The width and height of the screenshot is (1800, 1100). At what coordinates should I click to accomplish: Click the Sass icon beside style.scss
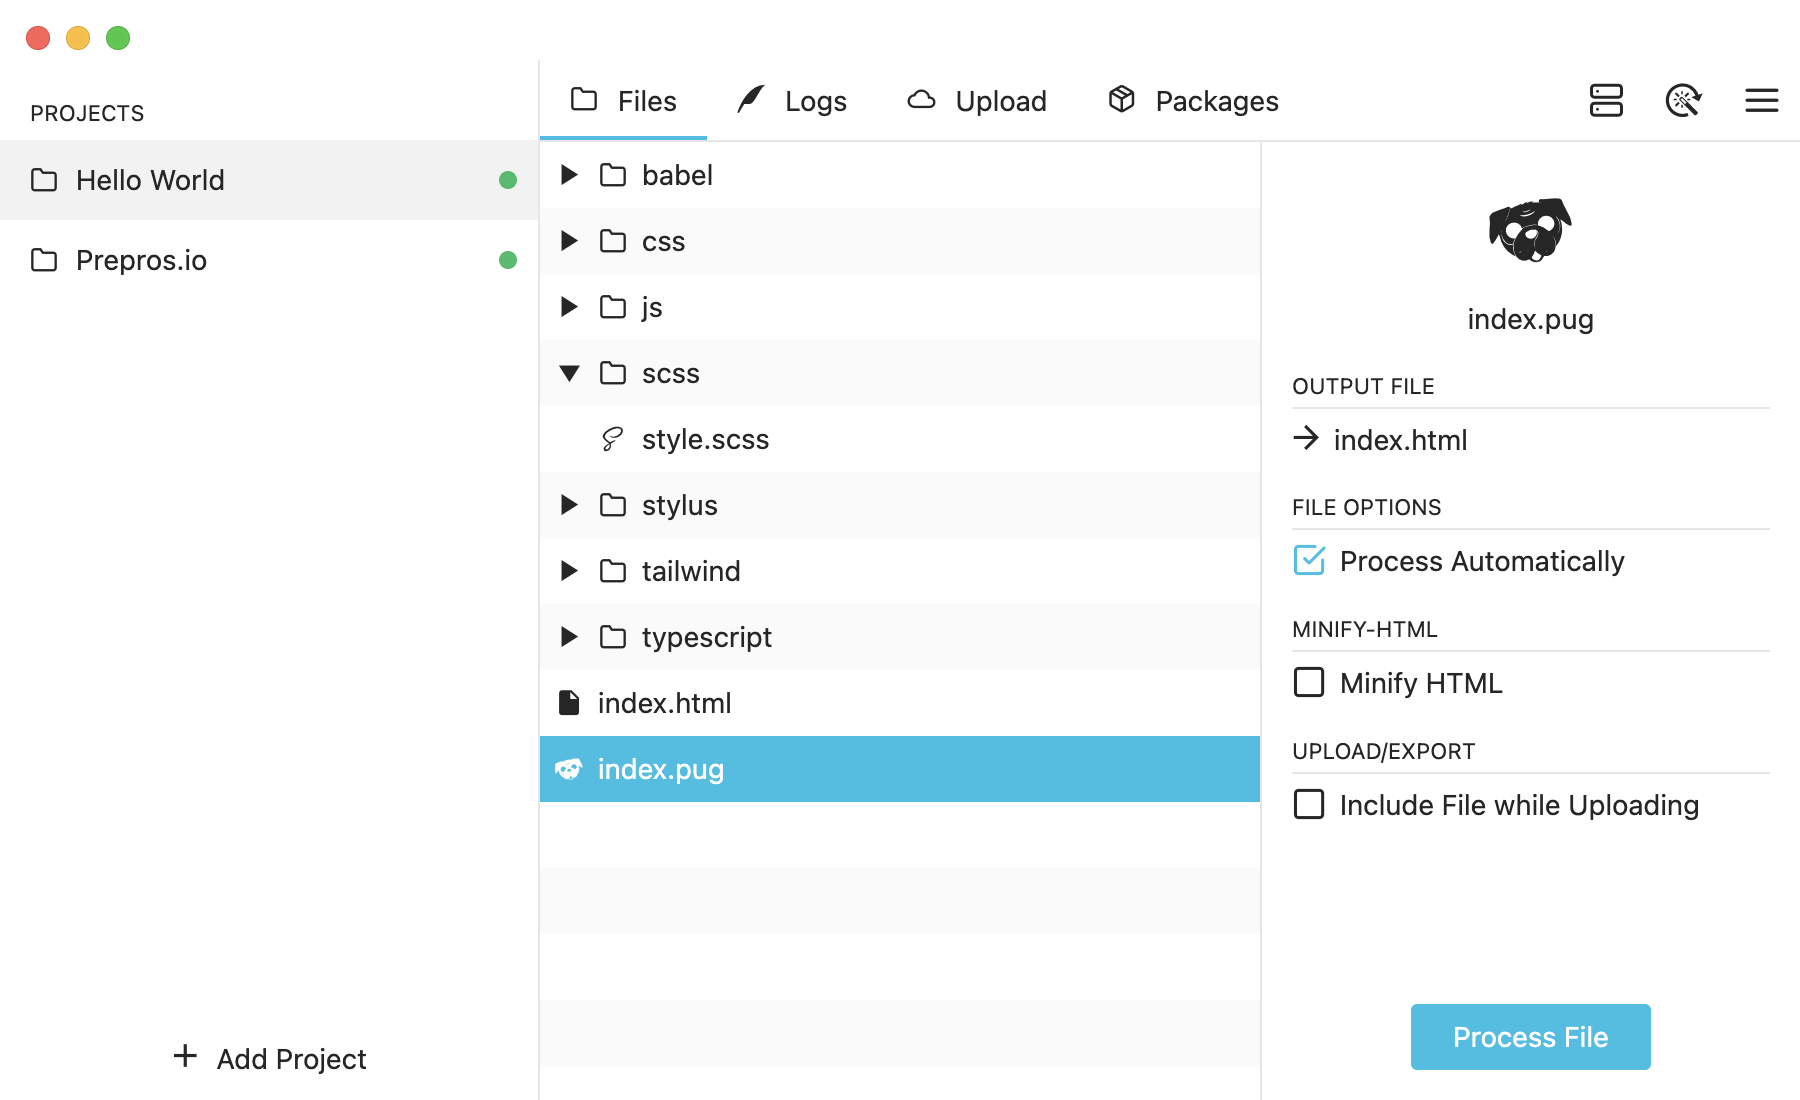pyautogui.click(x=612, y=439)
